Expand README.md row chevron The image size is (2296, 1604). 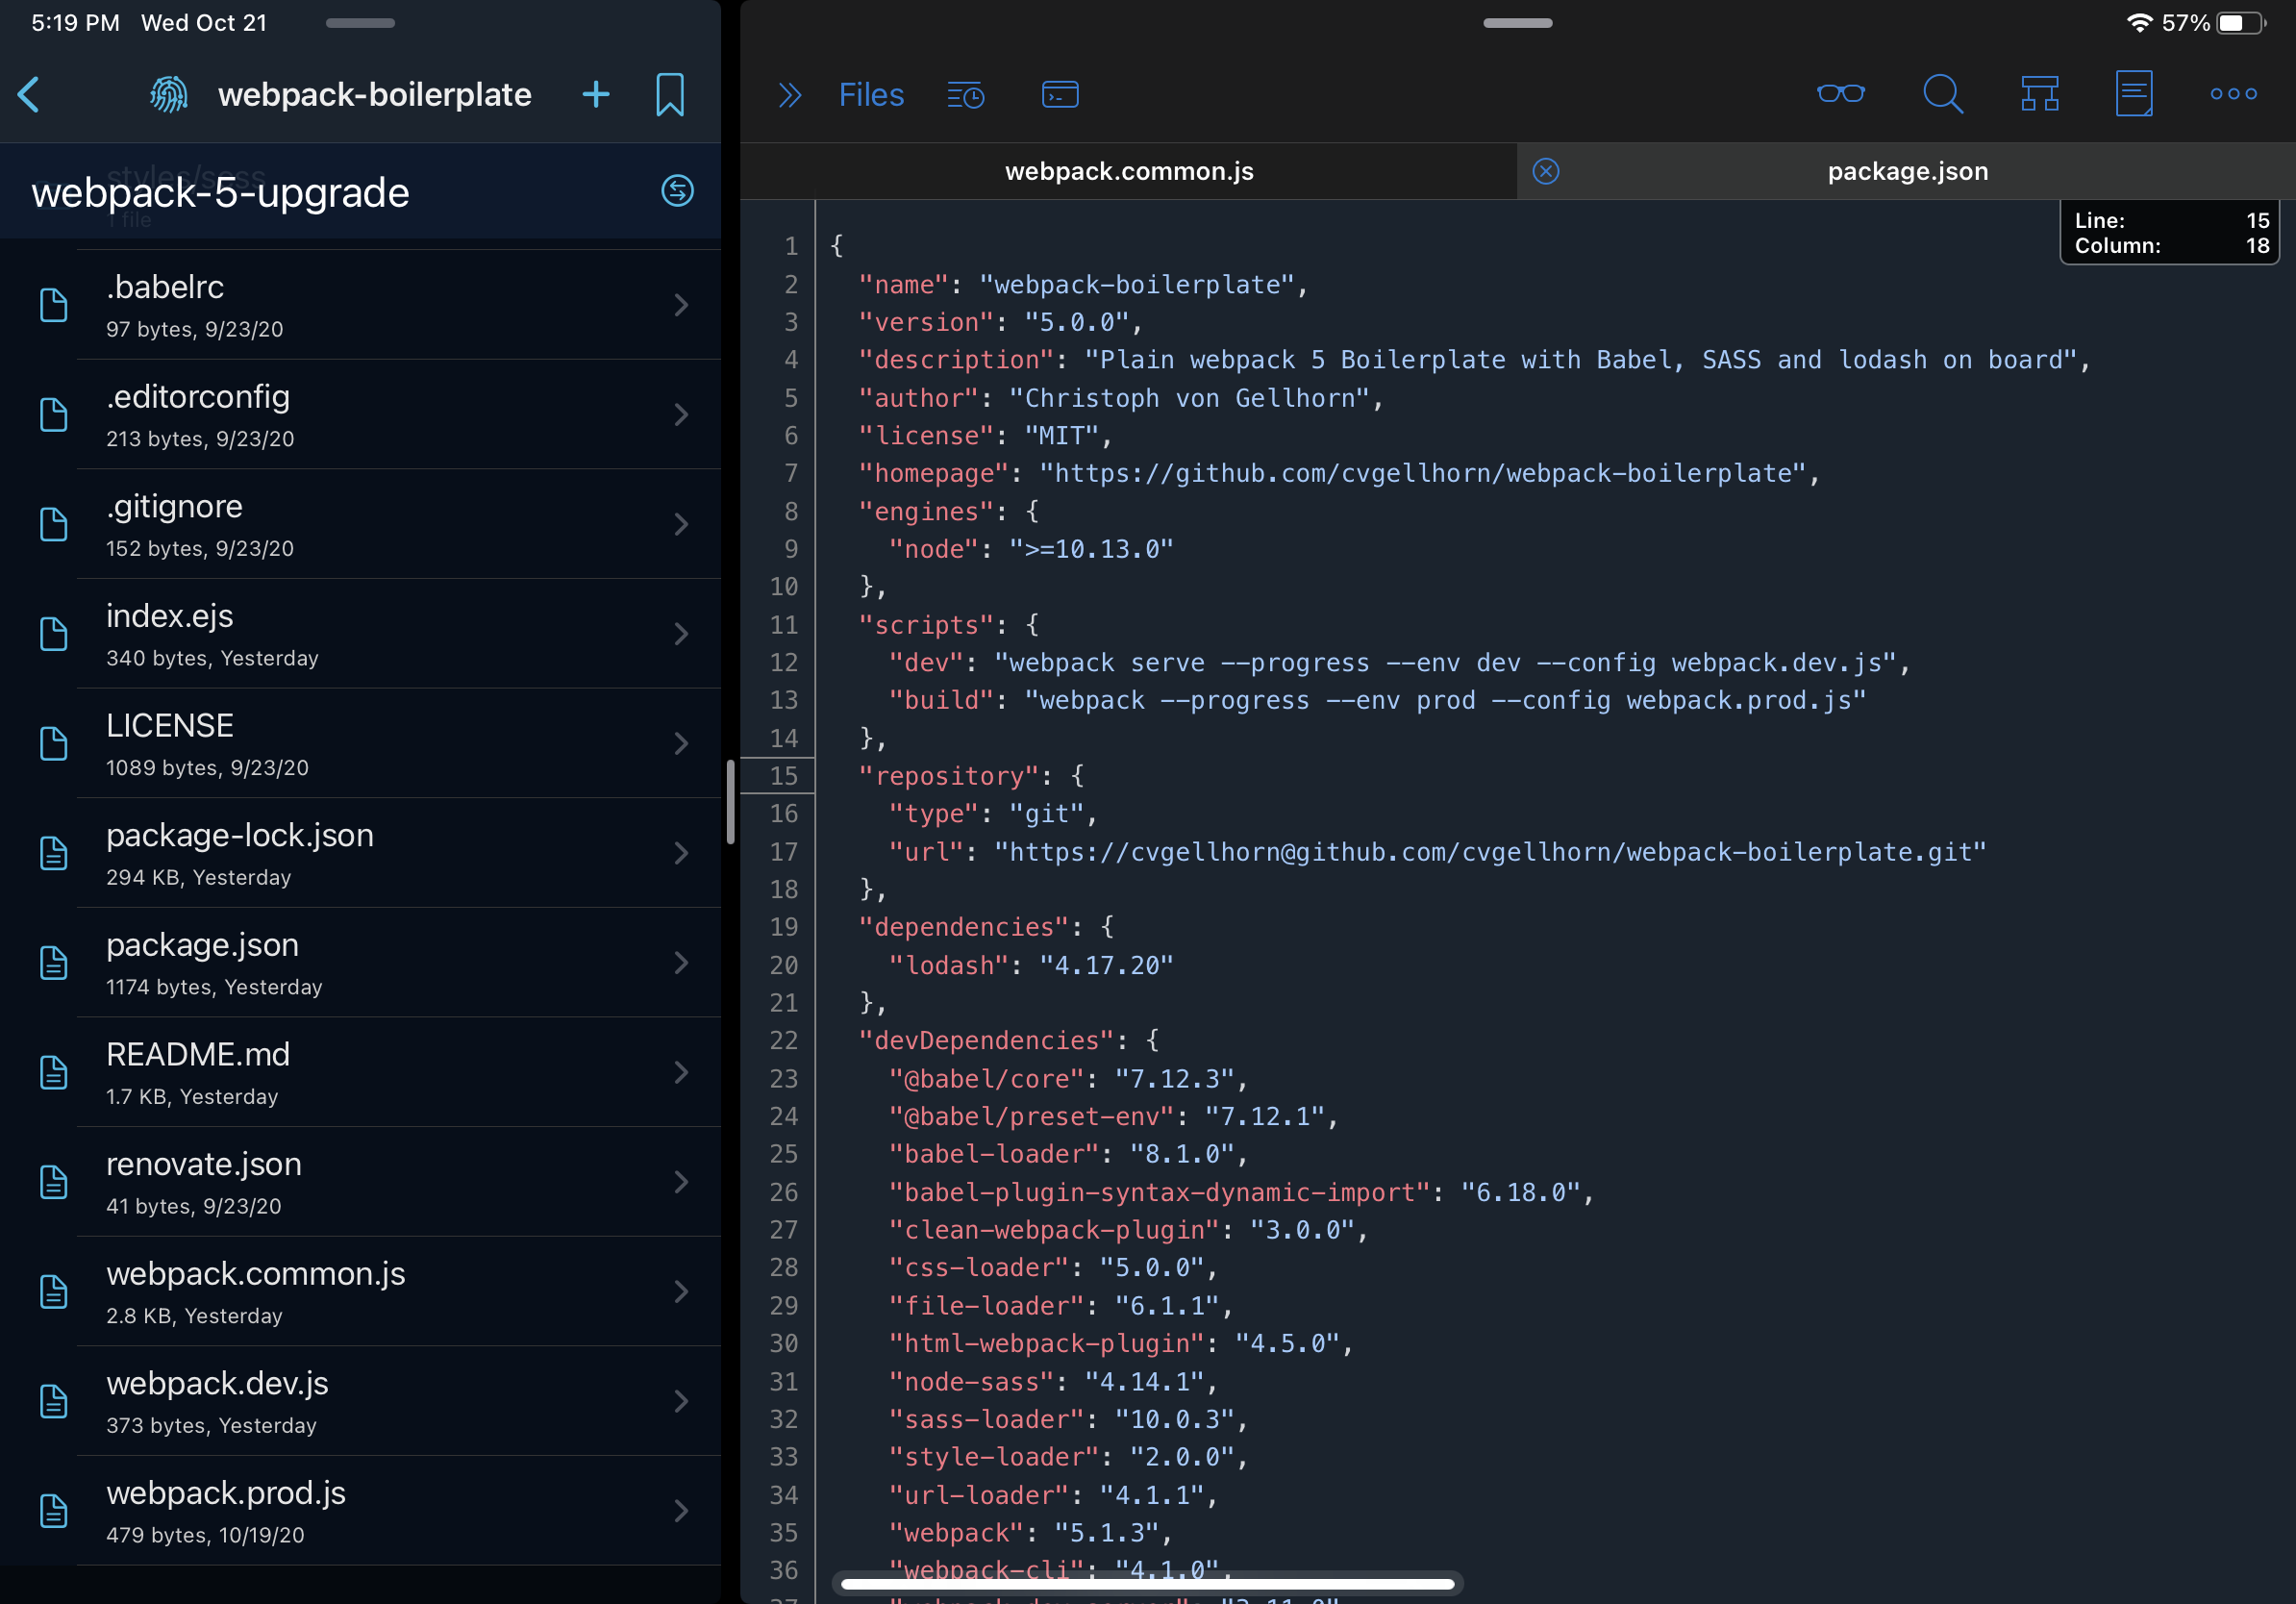pos(681,1072)
